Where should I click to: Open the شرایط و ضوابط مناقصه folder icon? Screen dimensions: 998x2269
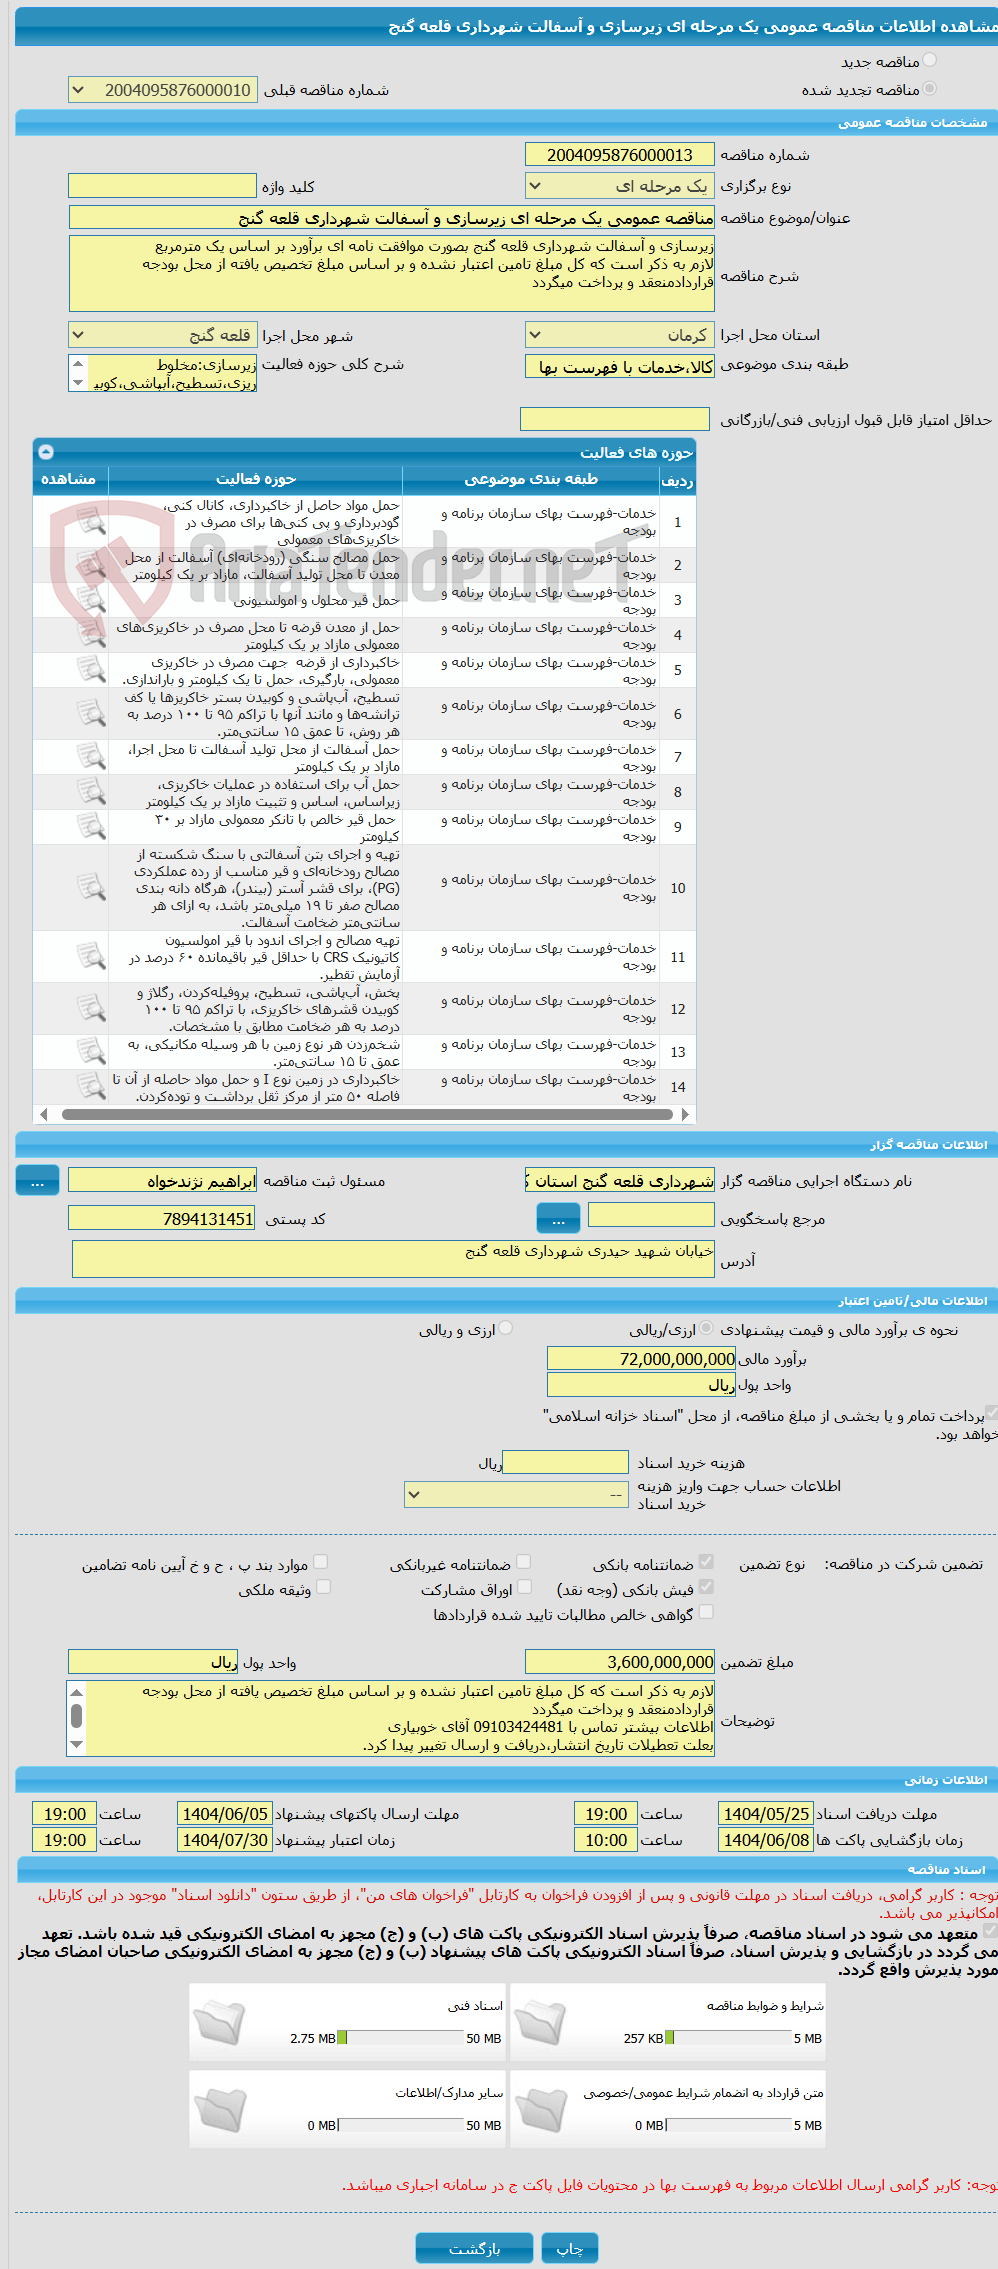(x=541, y=2023)
